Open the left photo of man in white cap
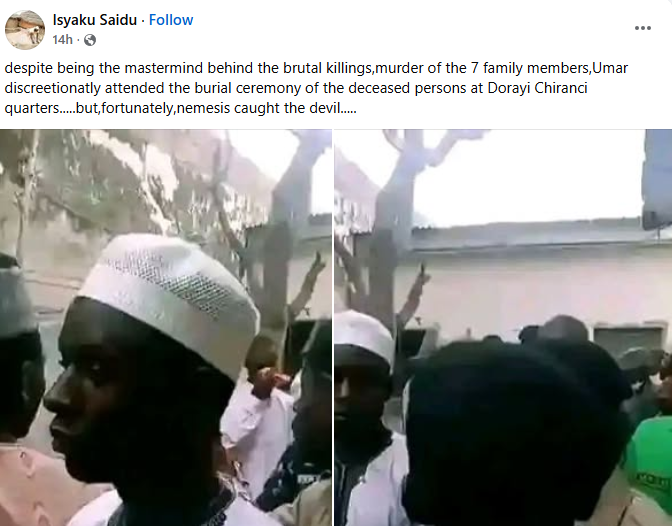The width and height of the screenshot is (672, 526). pyautogui.click(x=166, y=328)
